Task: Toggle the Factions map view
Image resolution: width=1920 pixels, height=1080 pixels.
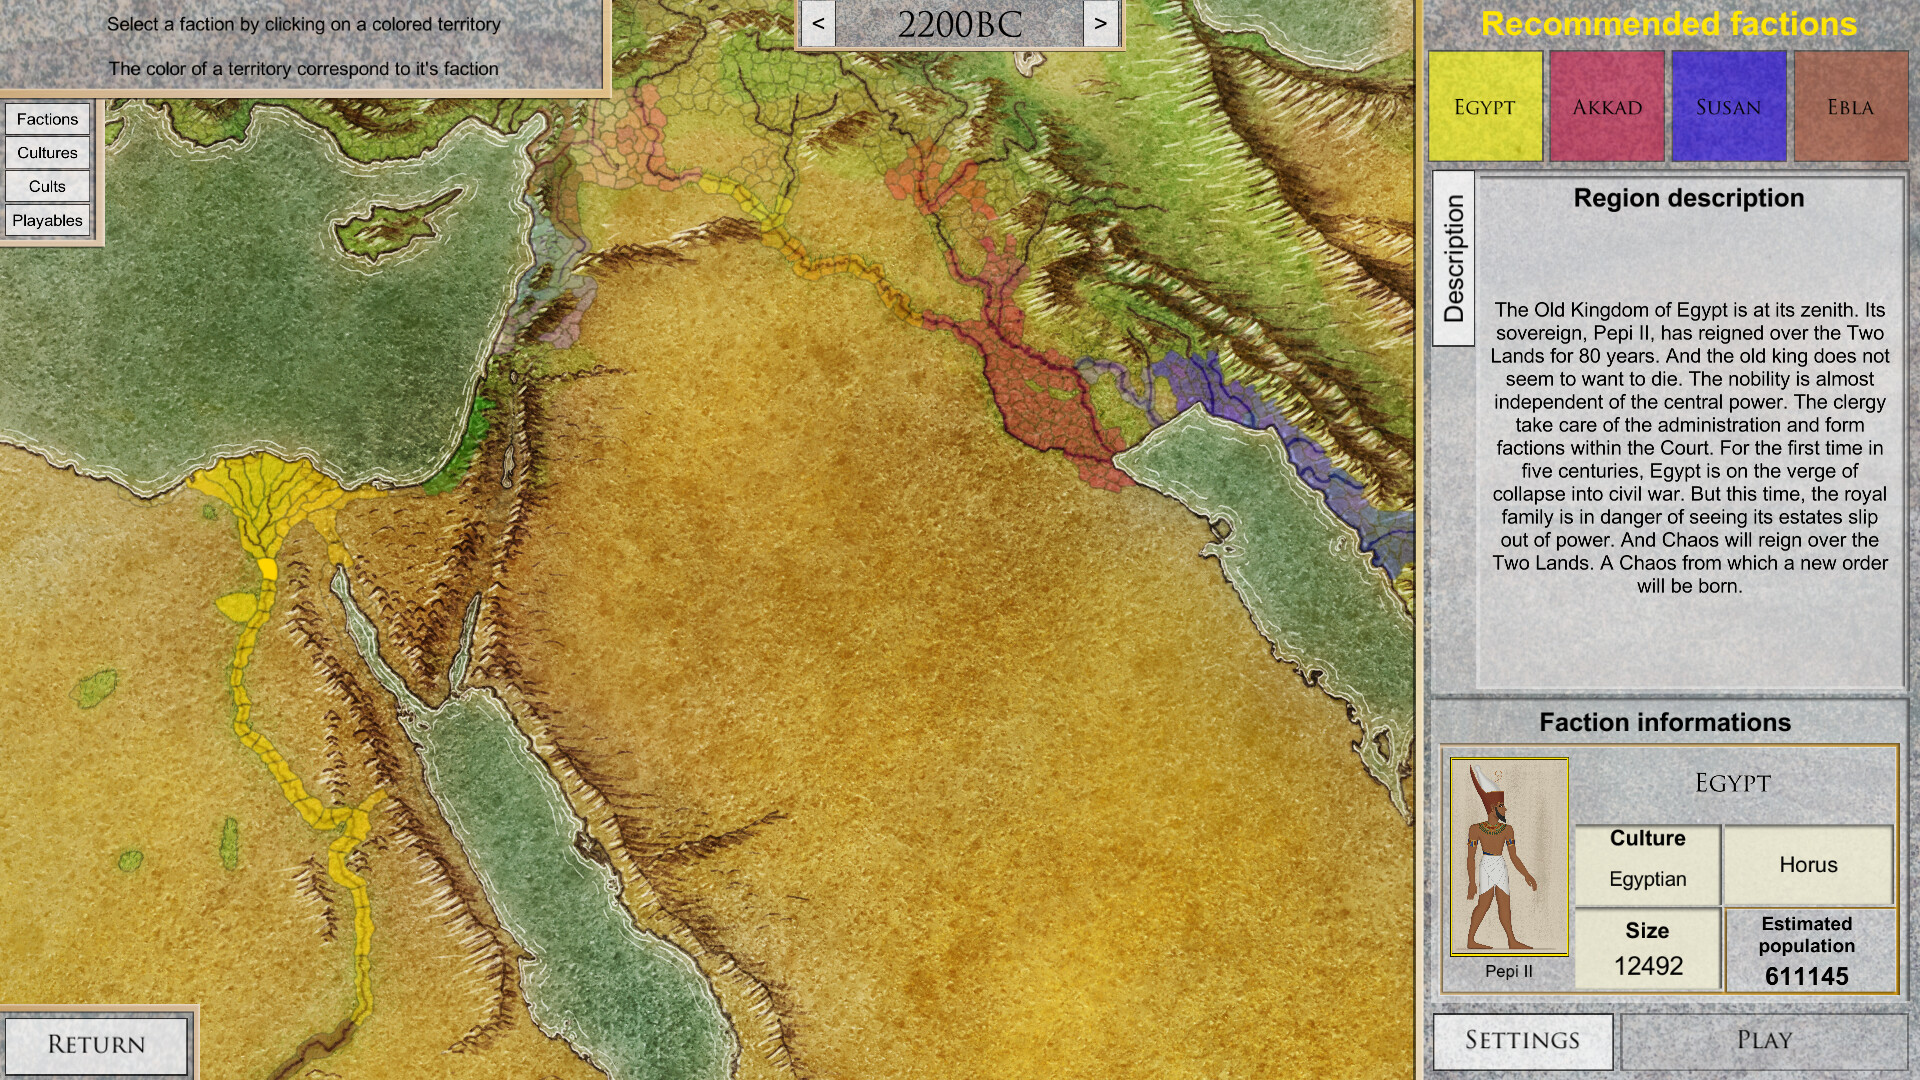Action: (47, 118)
